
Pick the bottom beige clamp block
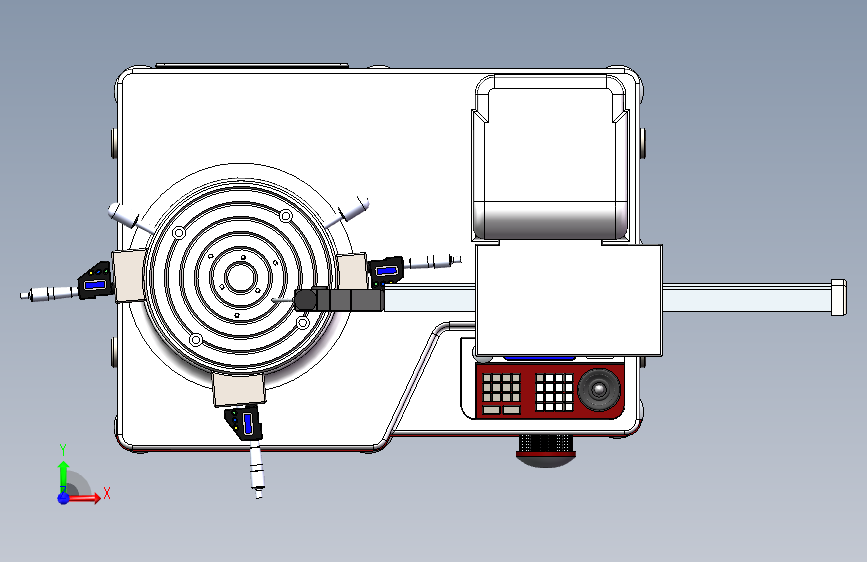tap(239, 389)
